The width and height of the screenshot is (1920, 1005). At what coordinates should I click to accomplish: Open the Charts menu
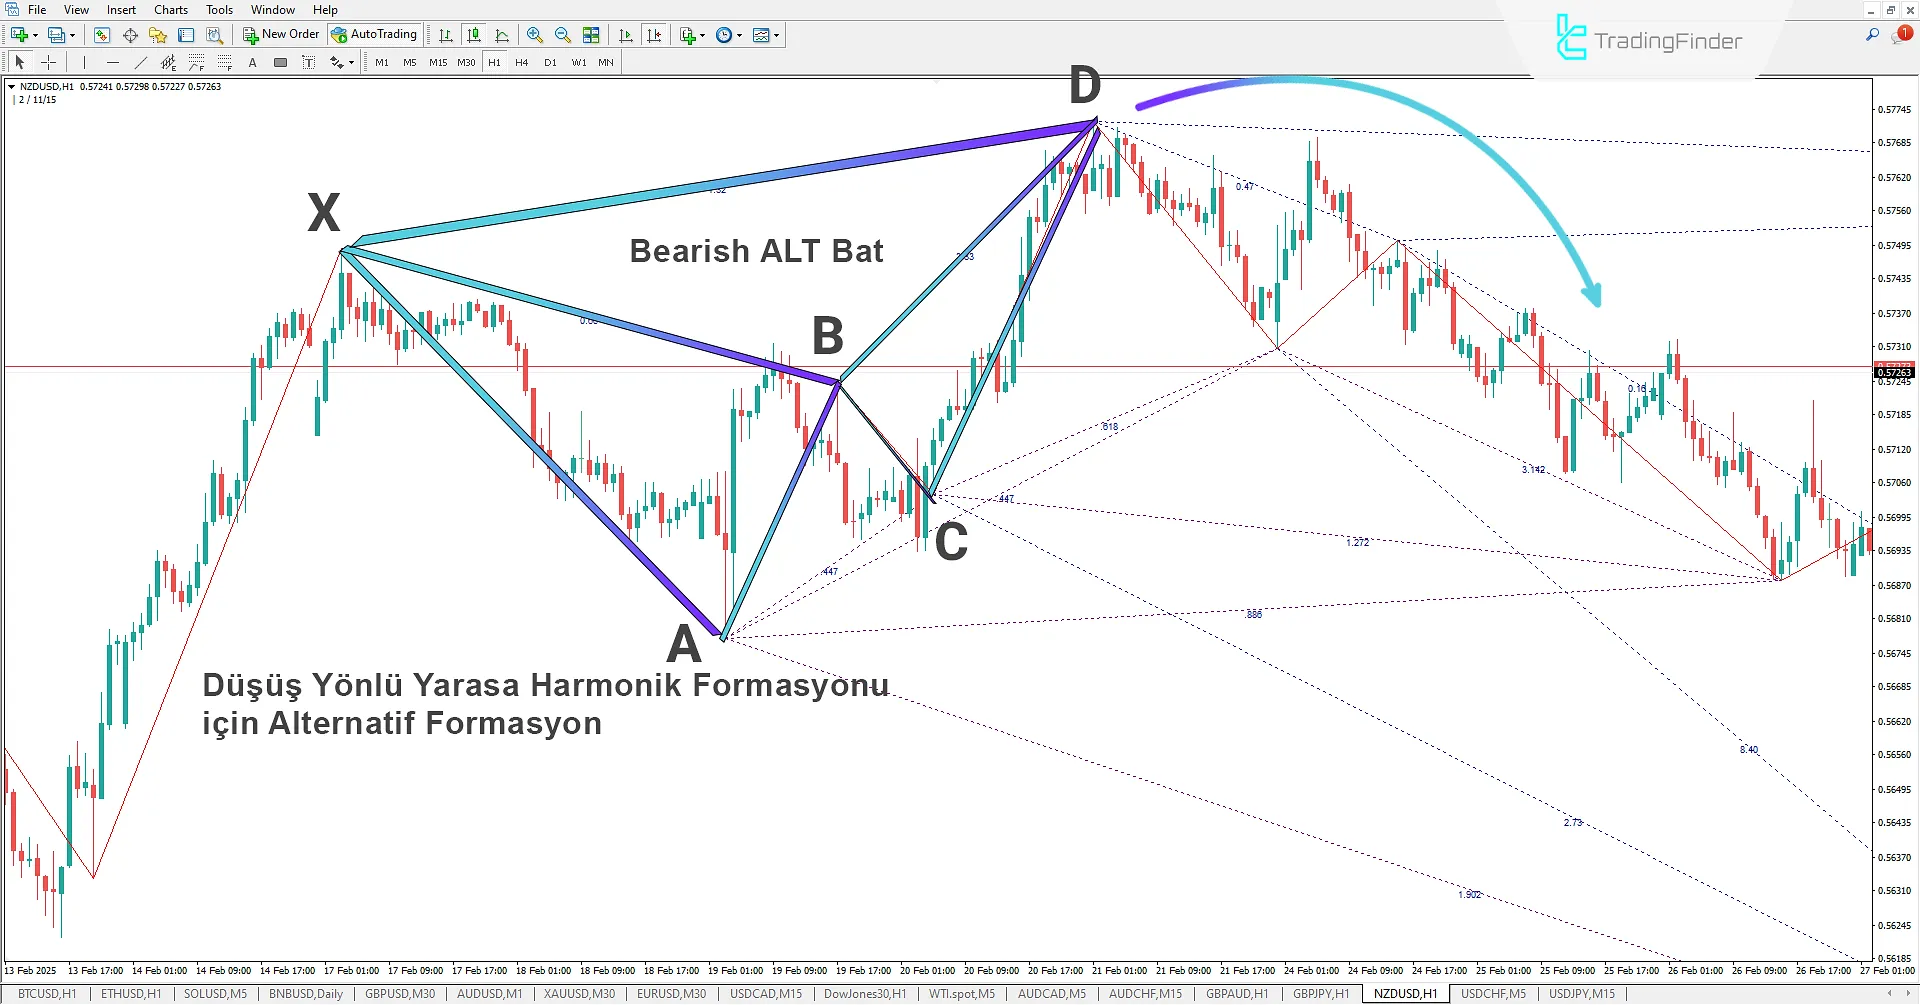pos(171,9)
